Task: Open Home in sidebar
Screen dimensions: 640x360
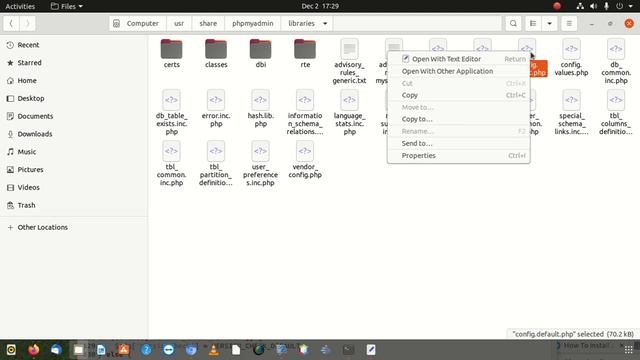Action: pyautogui.click(x=73, y=80)
